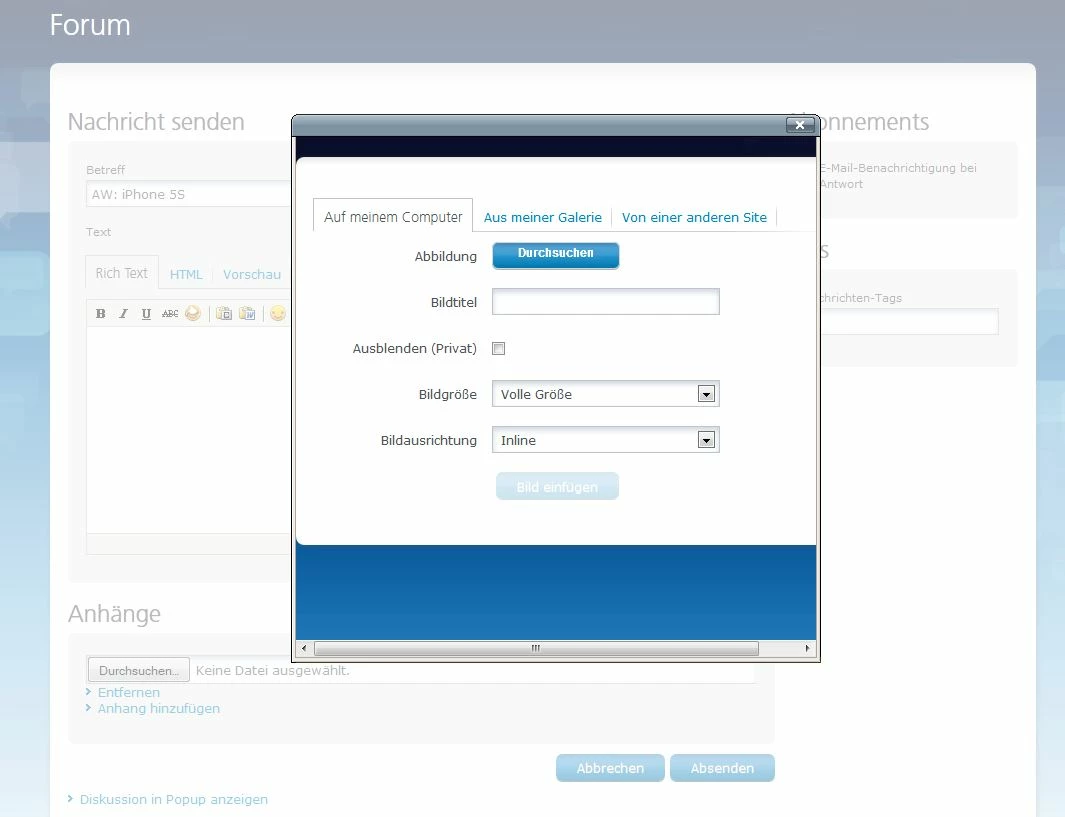
Task: Click the dialog horizontal scrollbar thumb
Action: [x=536, y=648]
